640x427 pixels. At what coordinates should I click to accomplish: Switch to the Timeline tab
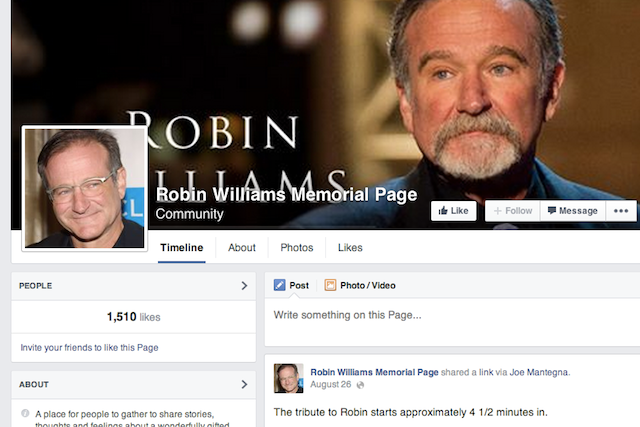click(x=182, y=248)
